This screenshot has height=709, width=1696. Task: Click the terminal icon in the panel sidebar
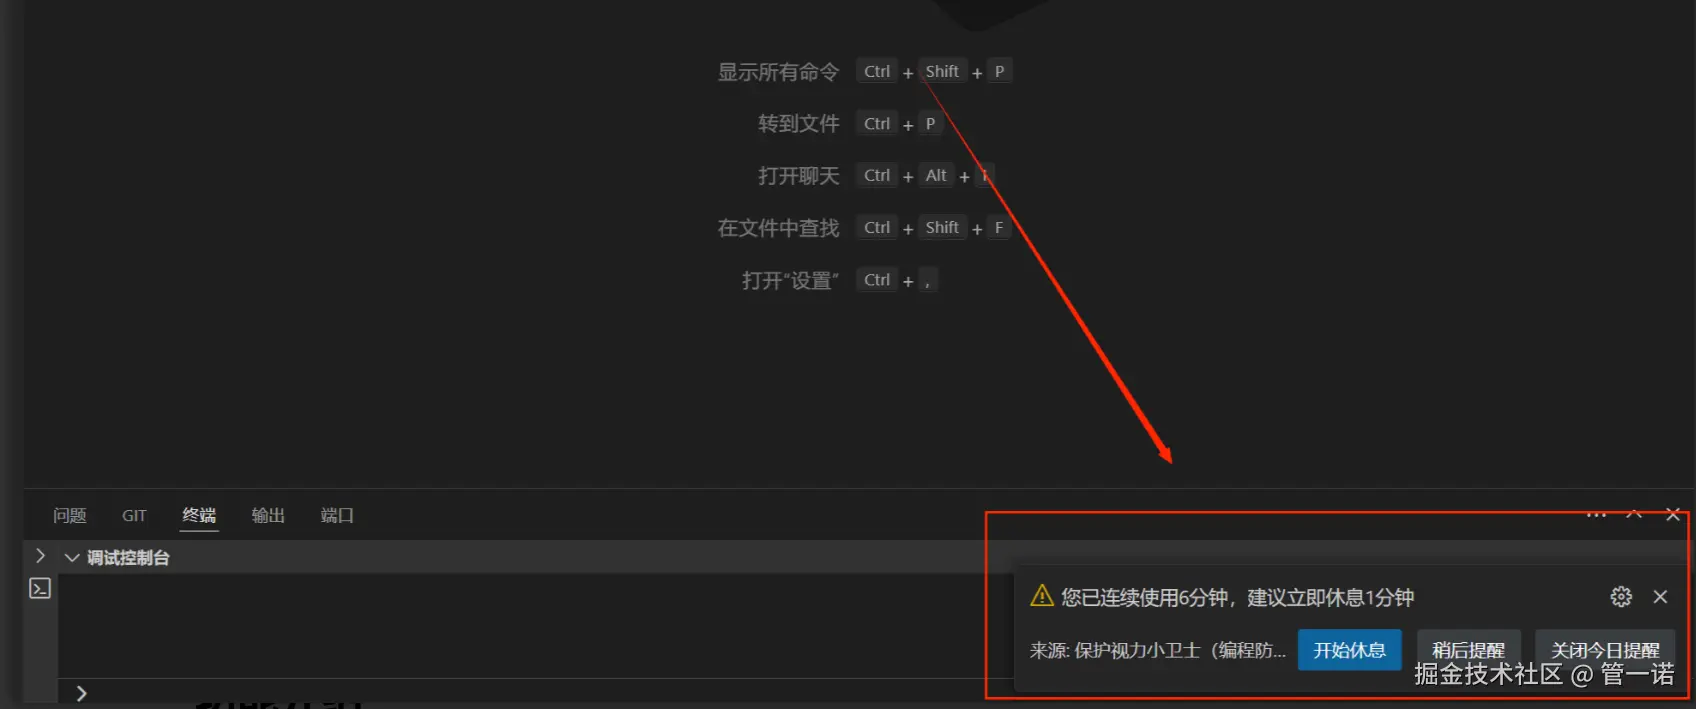click(x=40, y=588)
